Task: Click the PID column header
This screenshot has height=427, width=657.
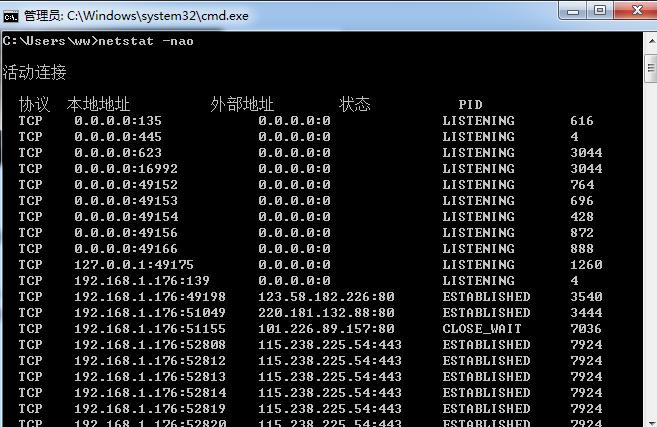Action: click(x=470, y=105)
